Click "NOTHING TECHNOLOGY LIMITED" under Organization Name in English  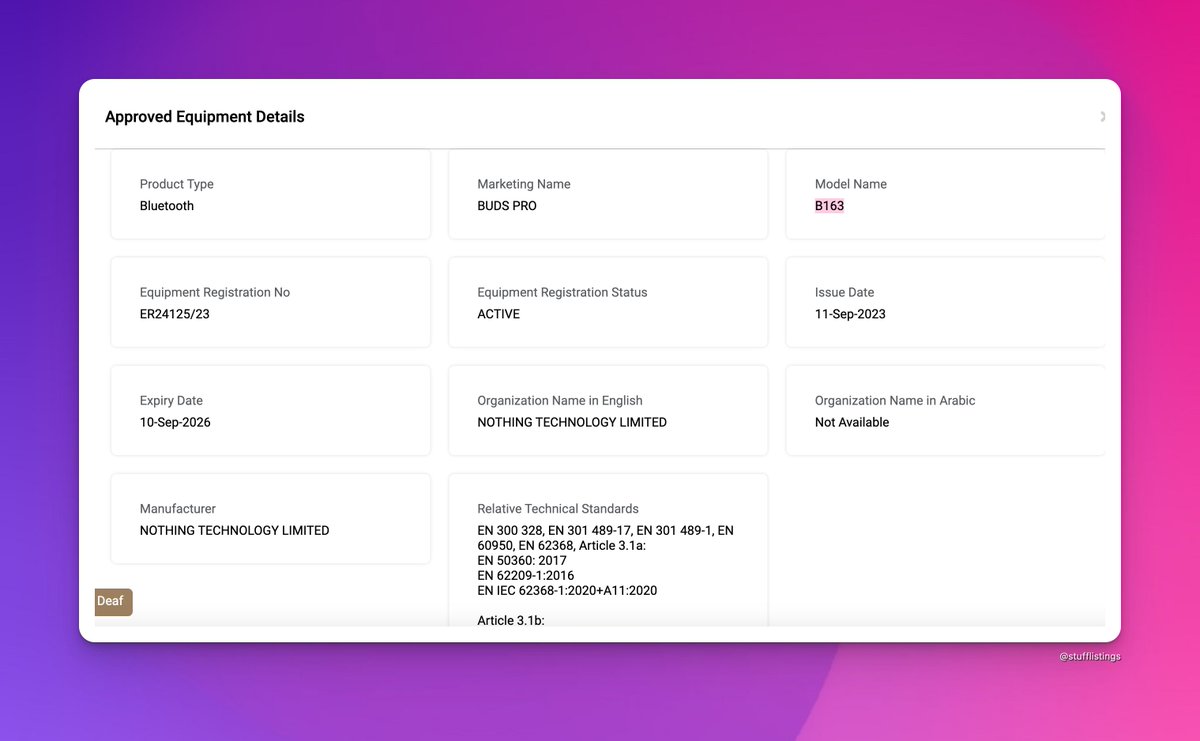click(572, 422)
